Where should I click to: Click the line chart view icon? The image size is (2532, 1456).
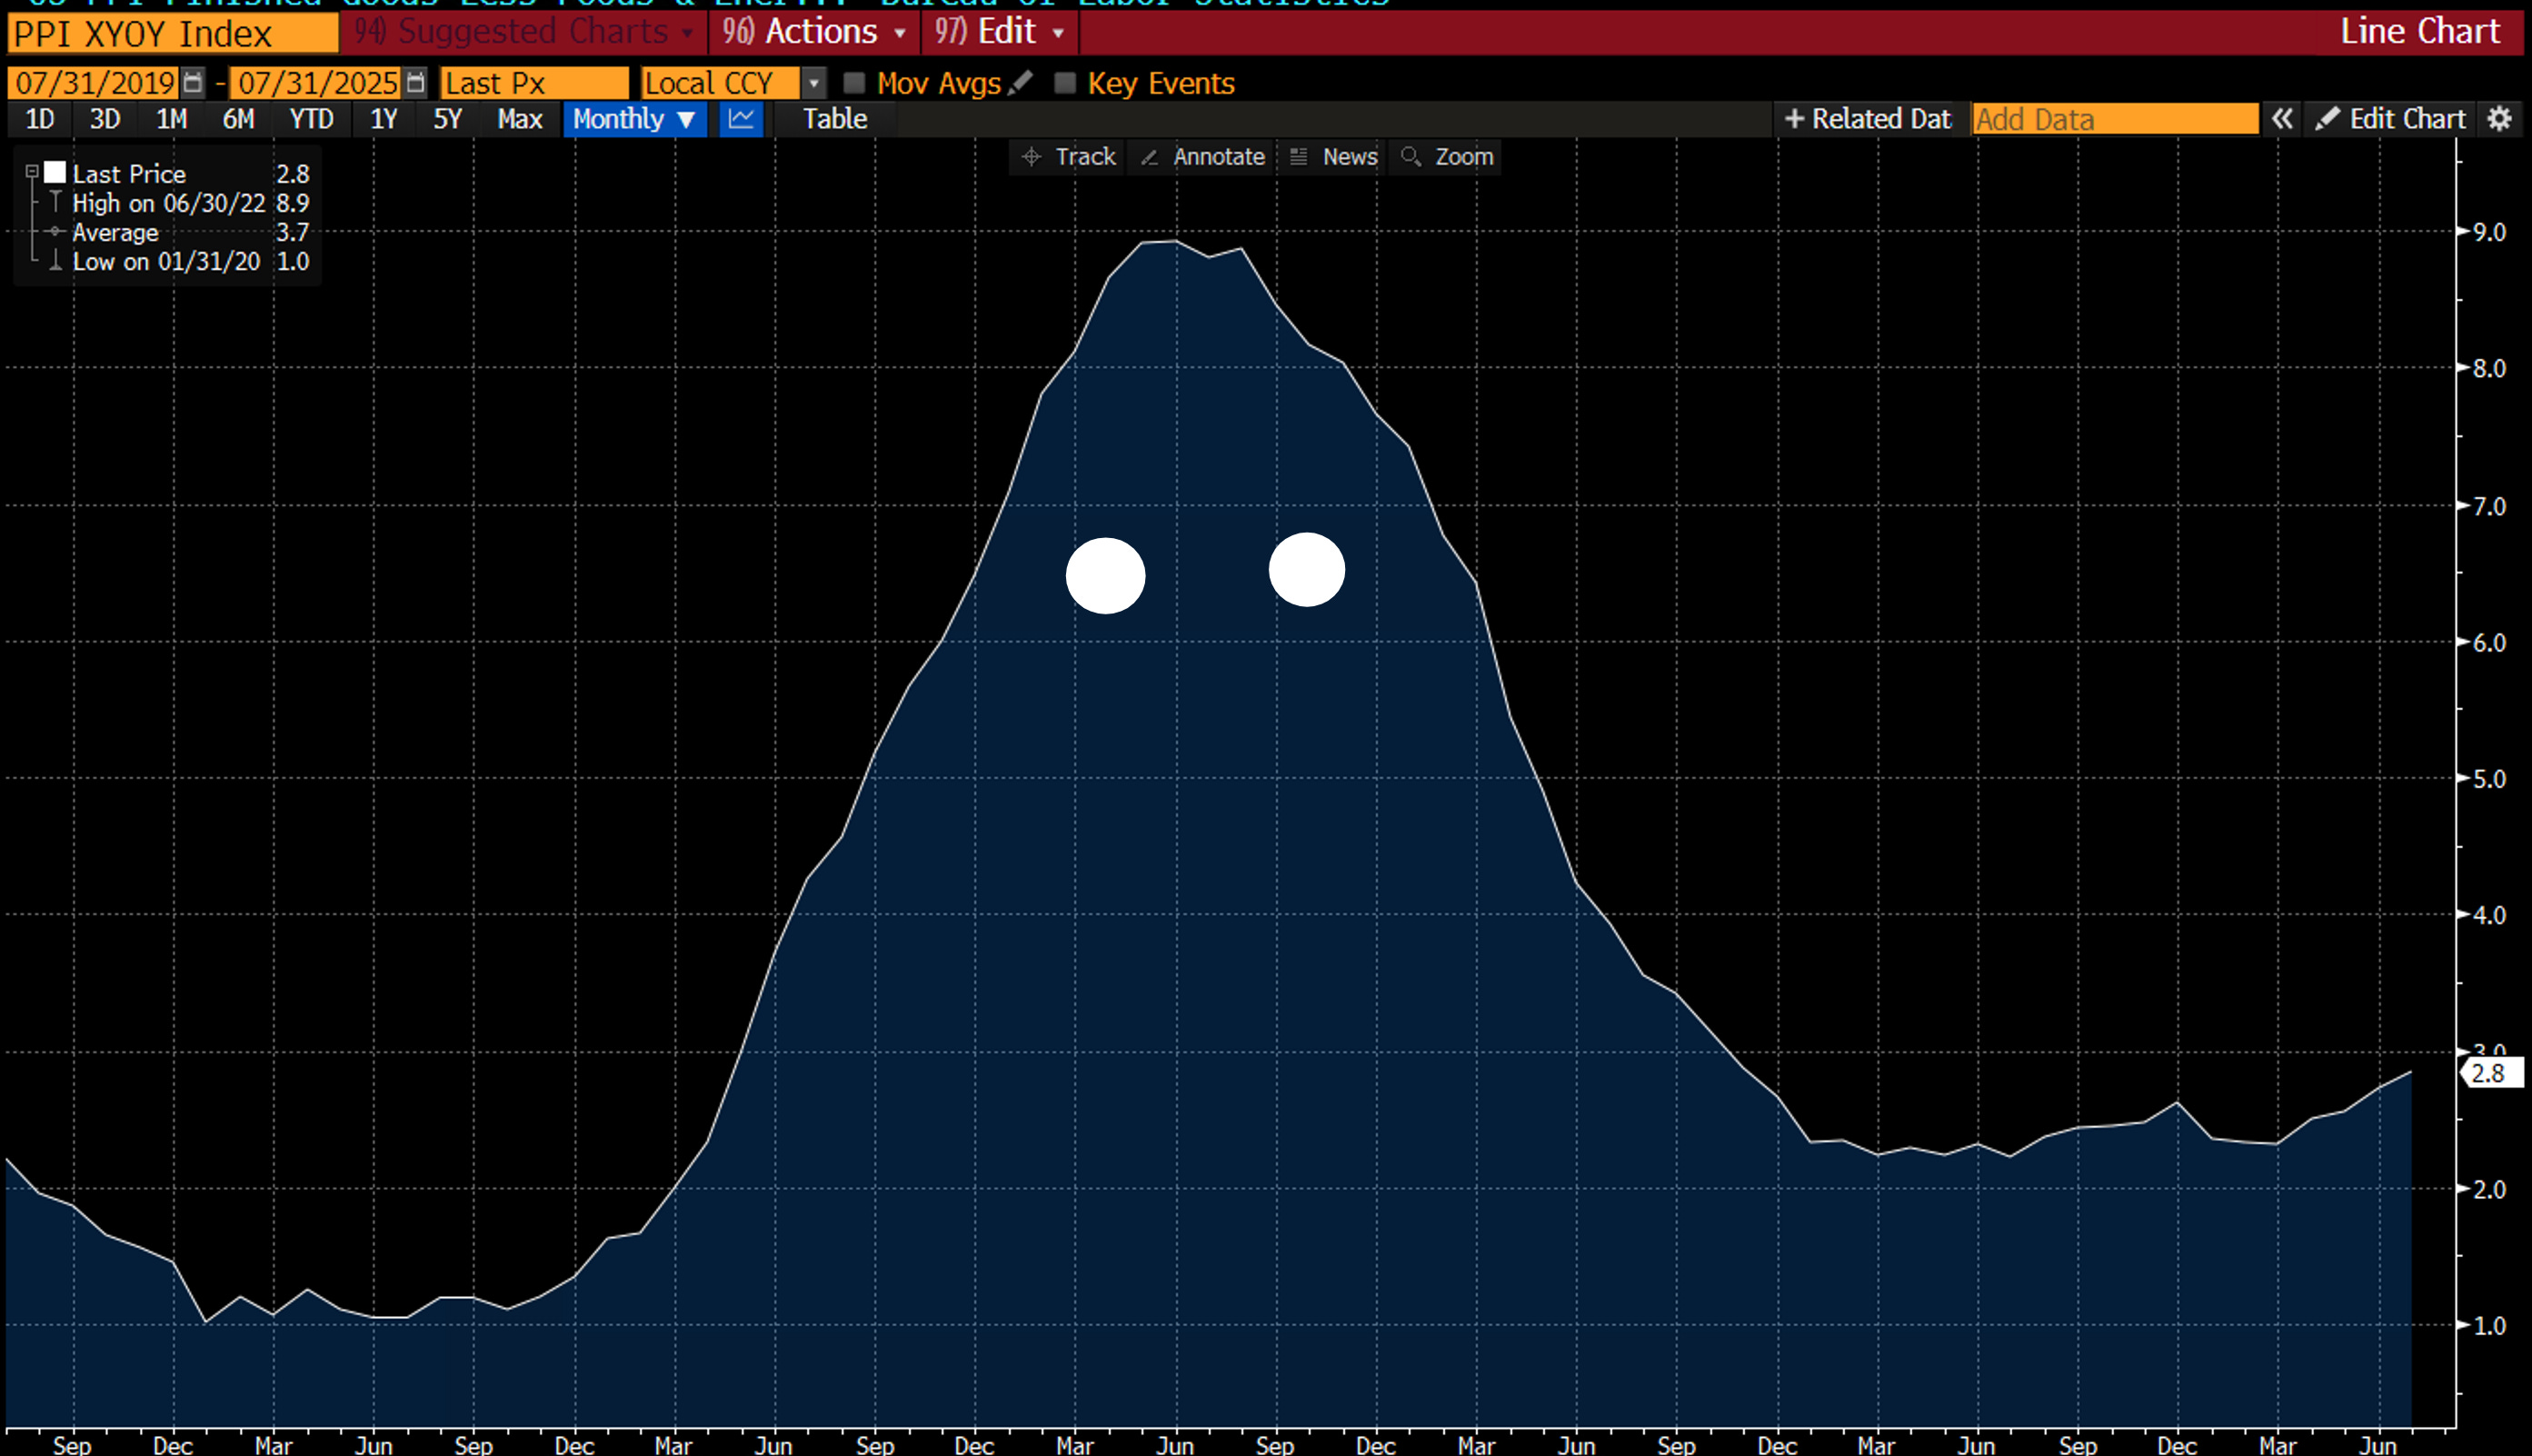point(741,119)
